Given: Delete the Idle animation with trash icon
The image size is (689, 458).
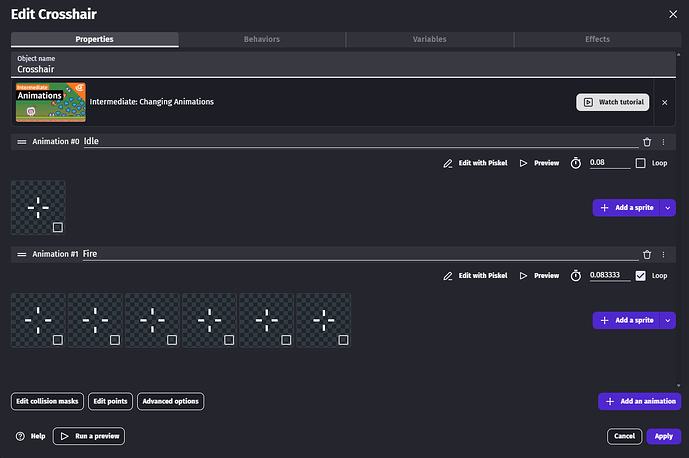Looking at the screenshot, I should click(647, 142).
